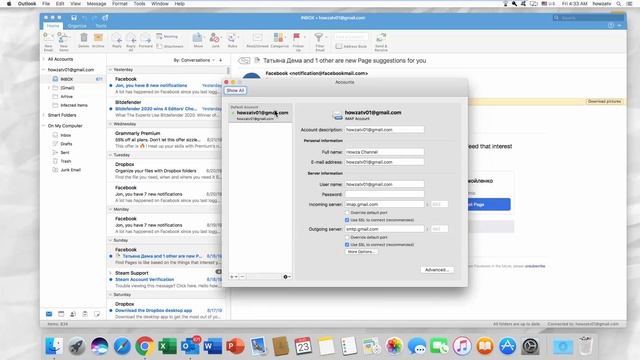Remove account with the minus button

(x=242, y=277)
